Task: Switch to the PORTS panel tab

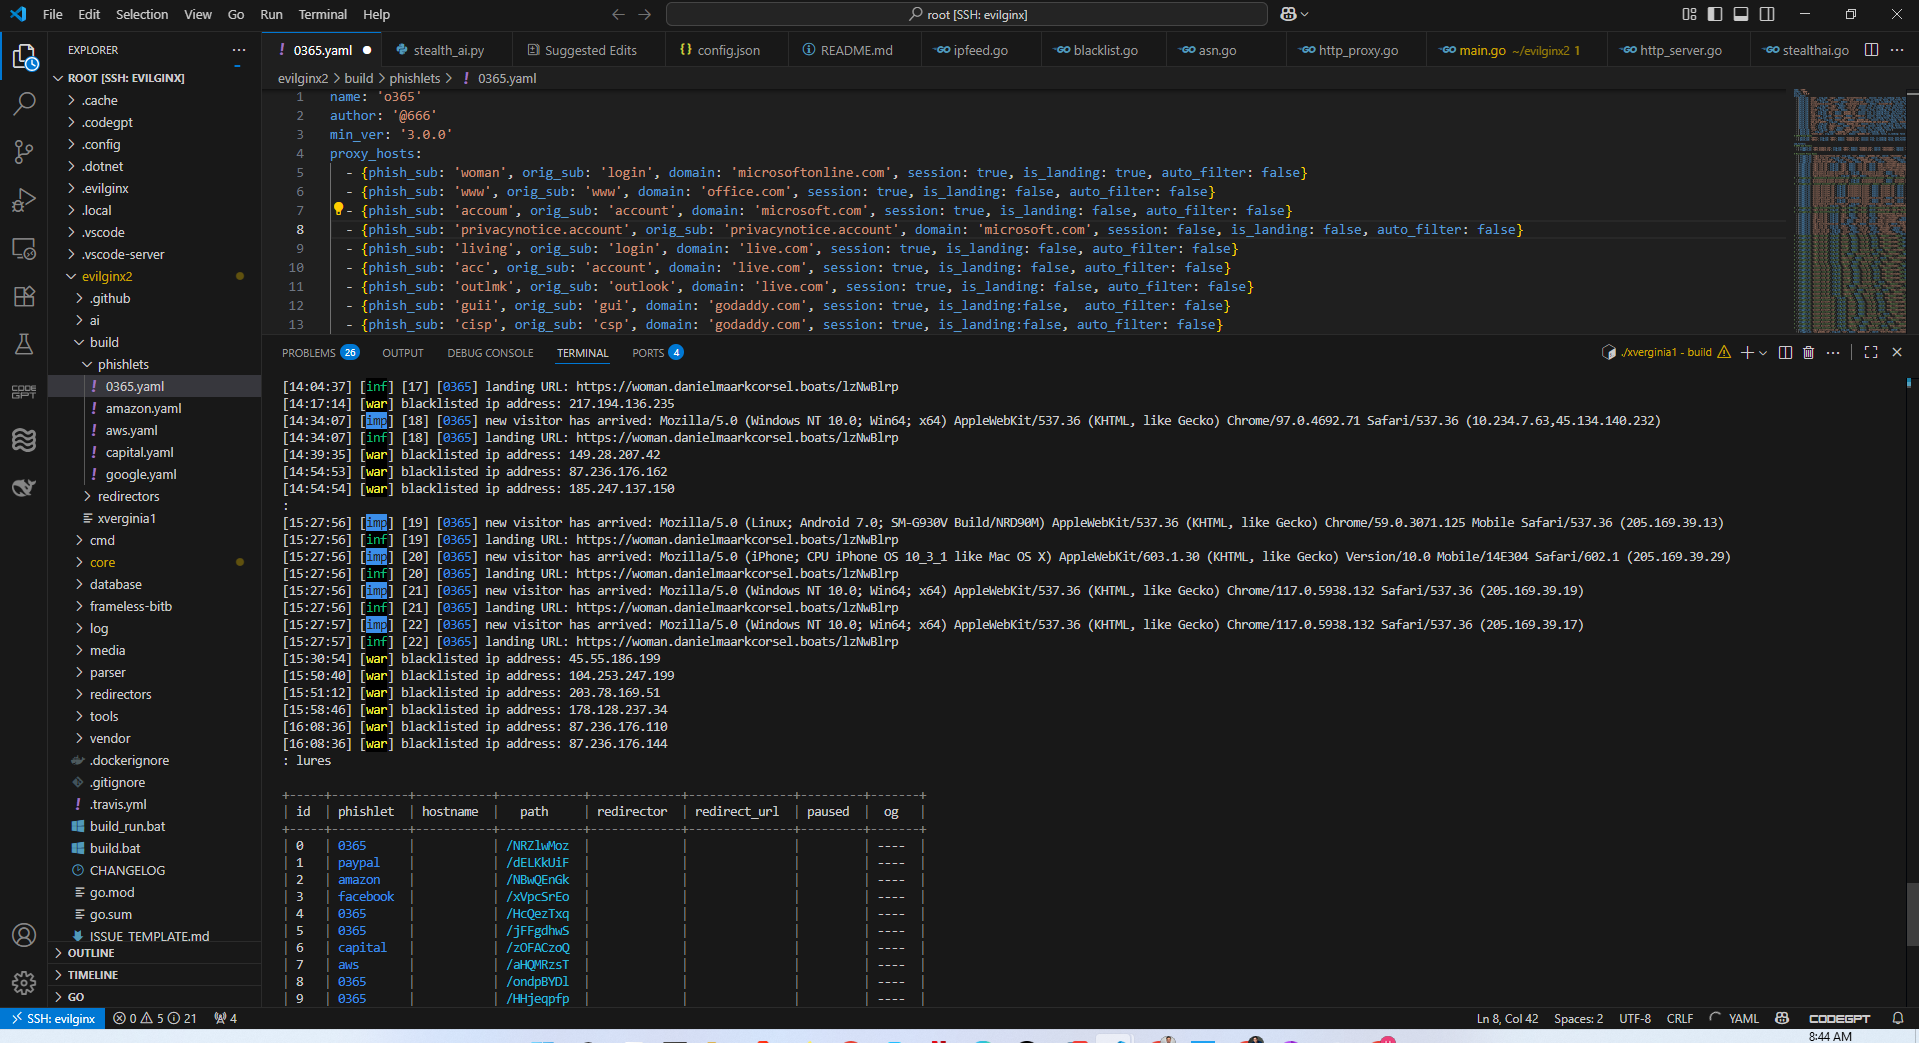Action: tap(657, 353)
